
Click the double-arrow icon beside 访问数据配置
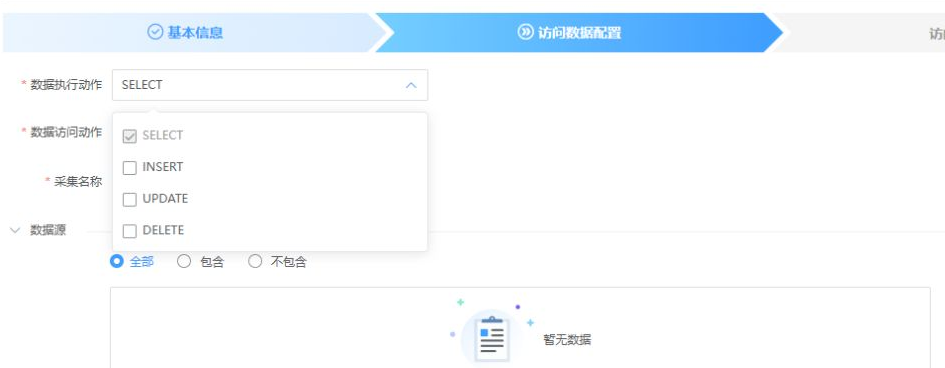tap(526, 32)
